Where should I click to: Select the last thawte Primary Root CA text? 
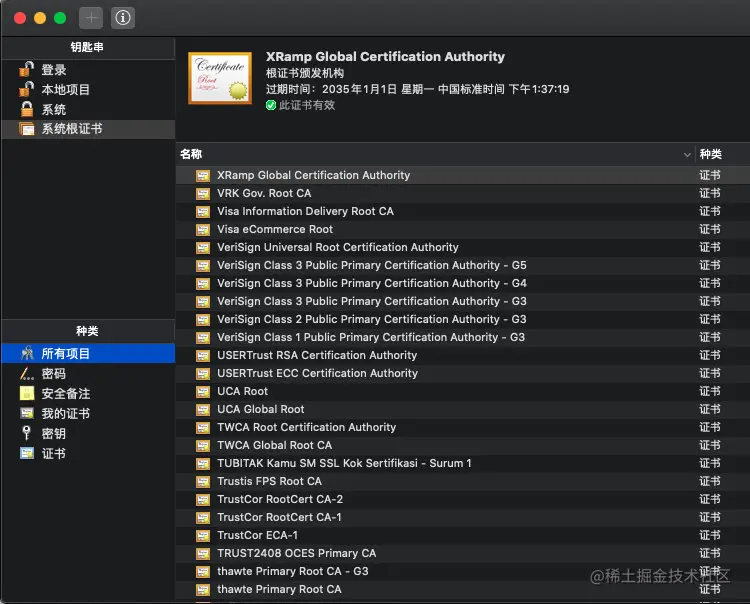coord(279,589)
